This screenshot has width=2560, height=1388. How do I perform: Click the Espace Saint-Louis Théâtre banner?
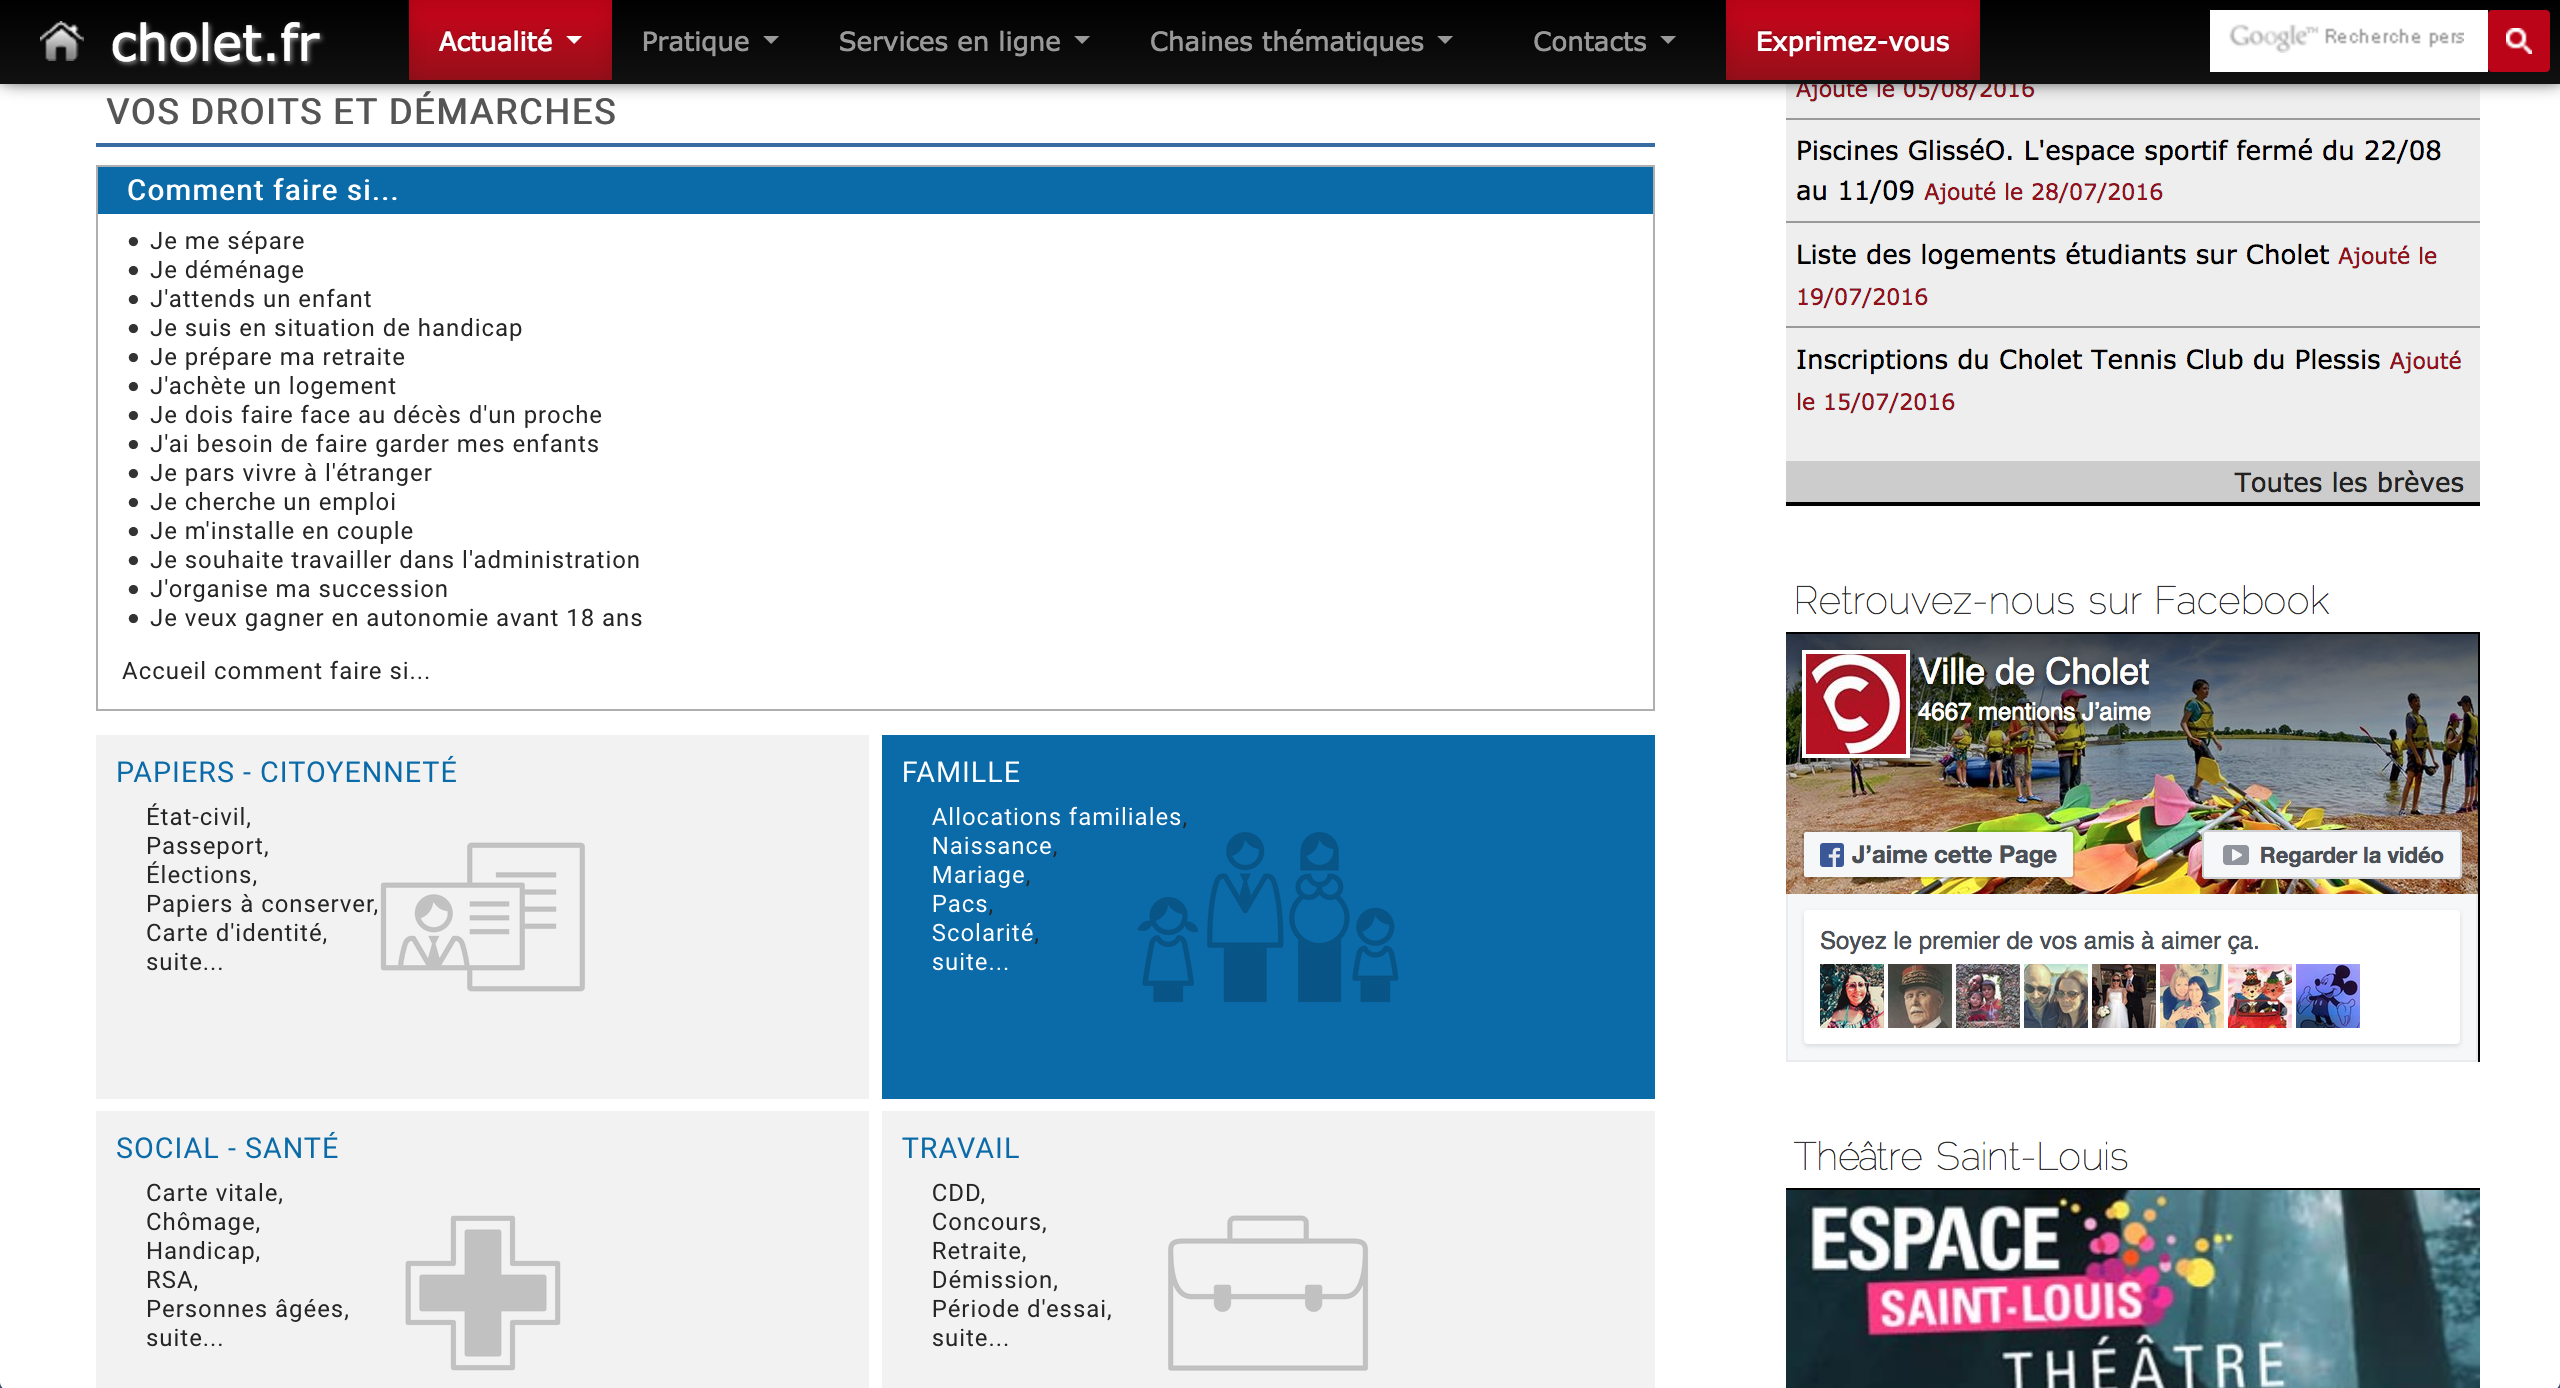[2132, 1288]
